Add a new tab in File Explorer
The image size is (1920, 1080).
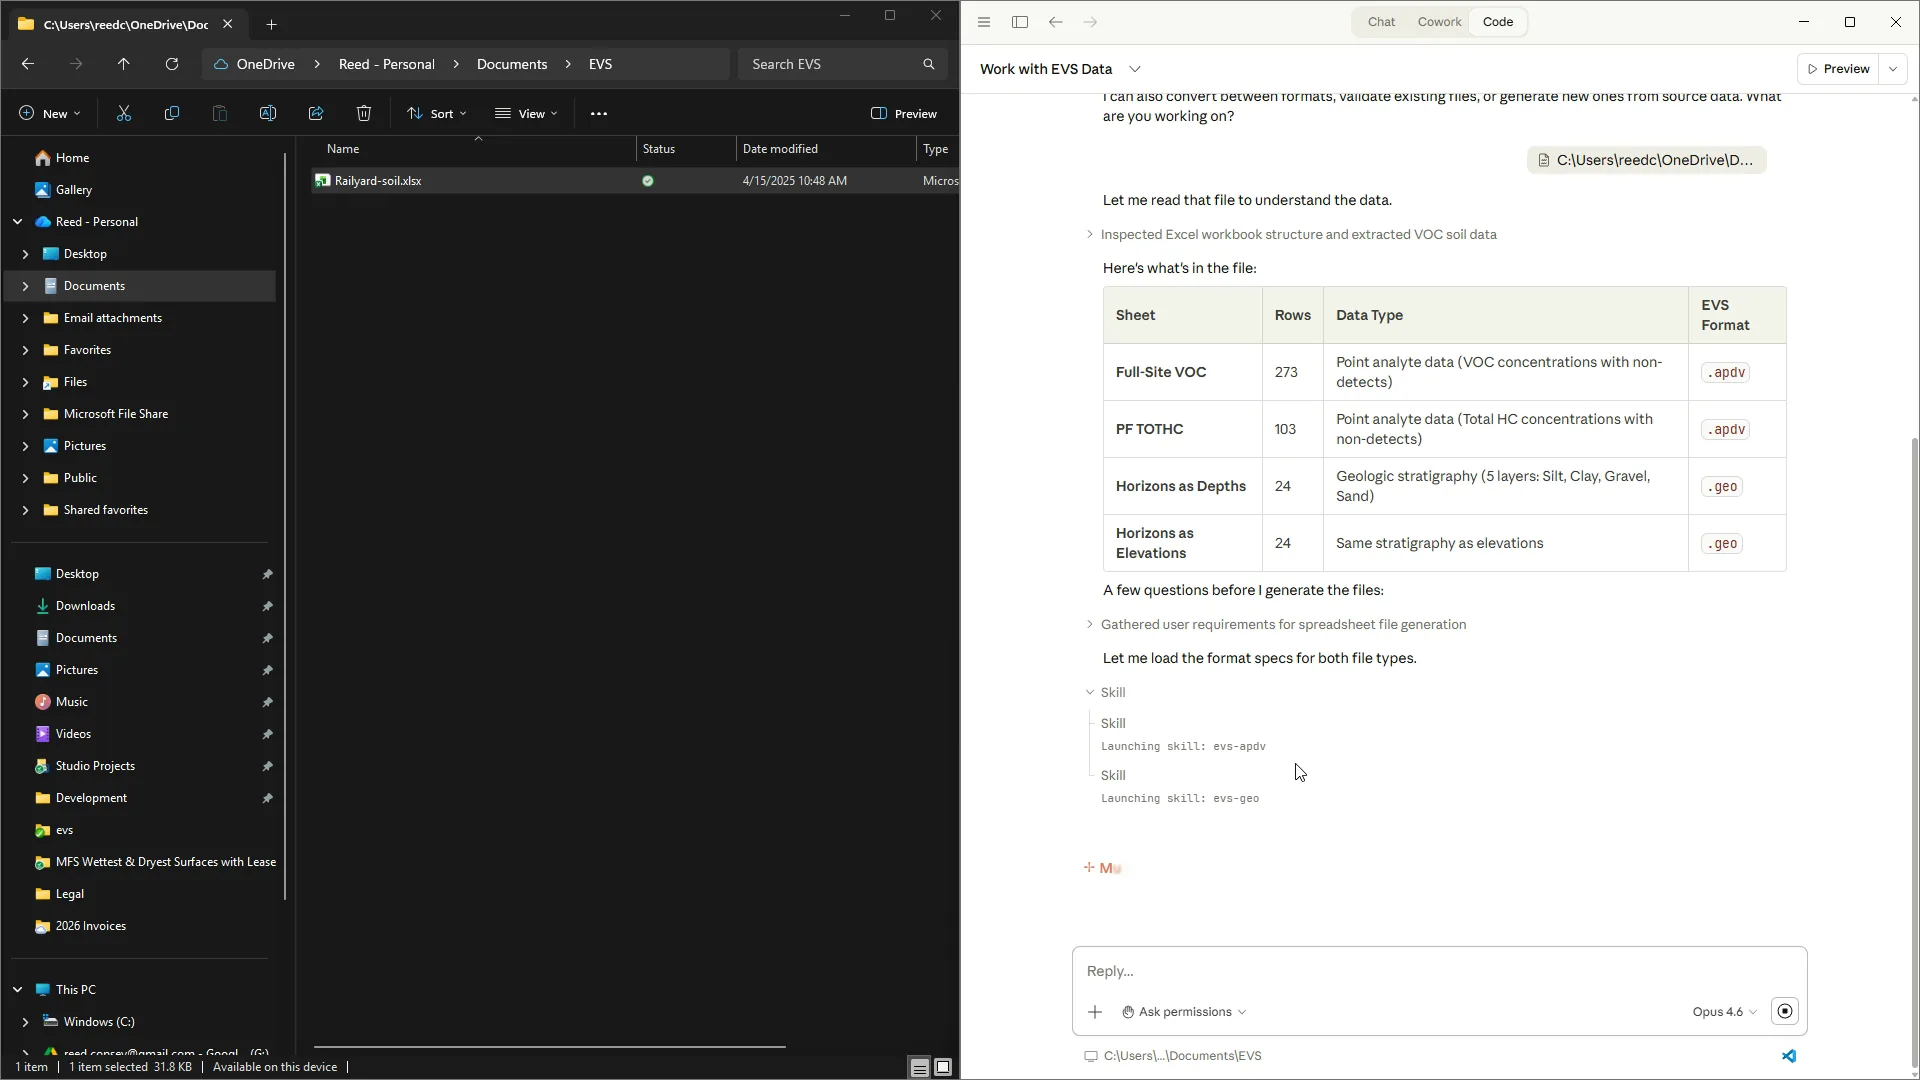coord(271,24)
